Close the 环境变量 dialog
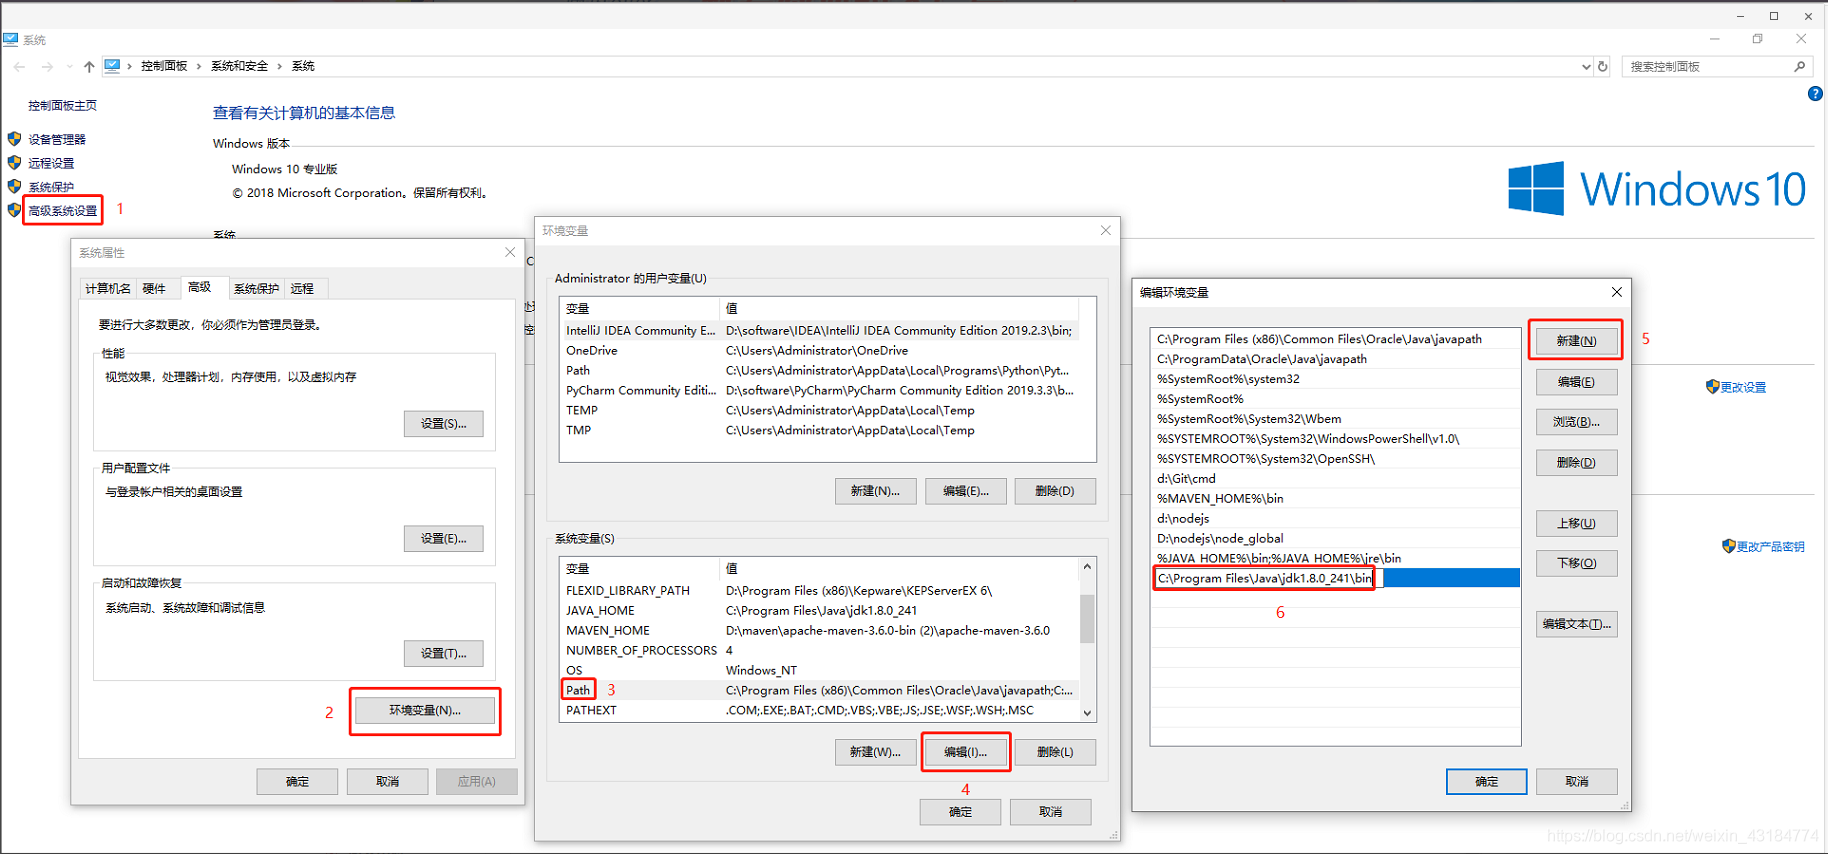Image resolution: width=1828 pixels, height=854 pixels. (x=1105, y=231)
